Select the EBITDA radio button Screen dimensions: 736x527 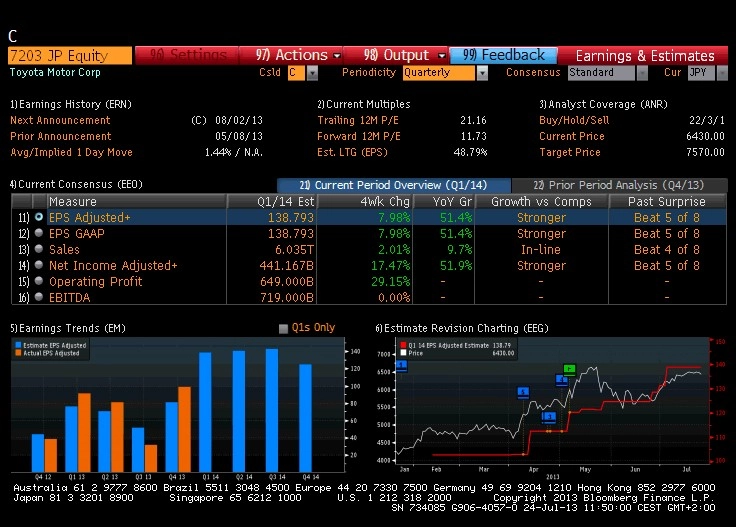(39, 297)
